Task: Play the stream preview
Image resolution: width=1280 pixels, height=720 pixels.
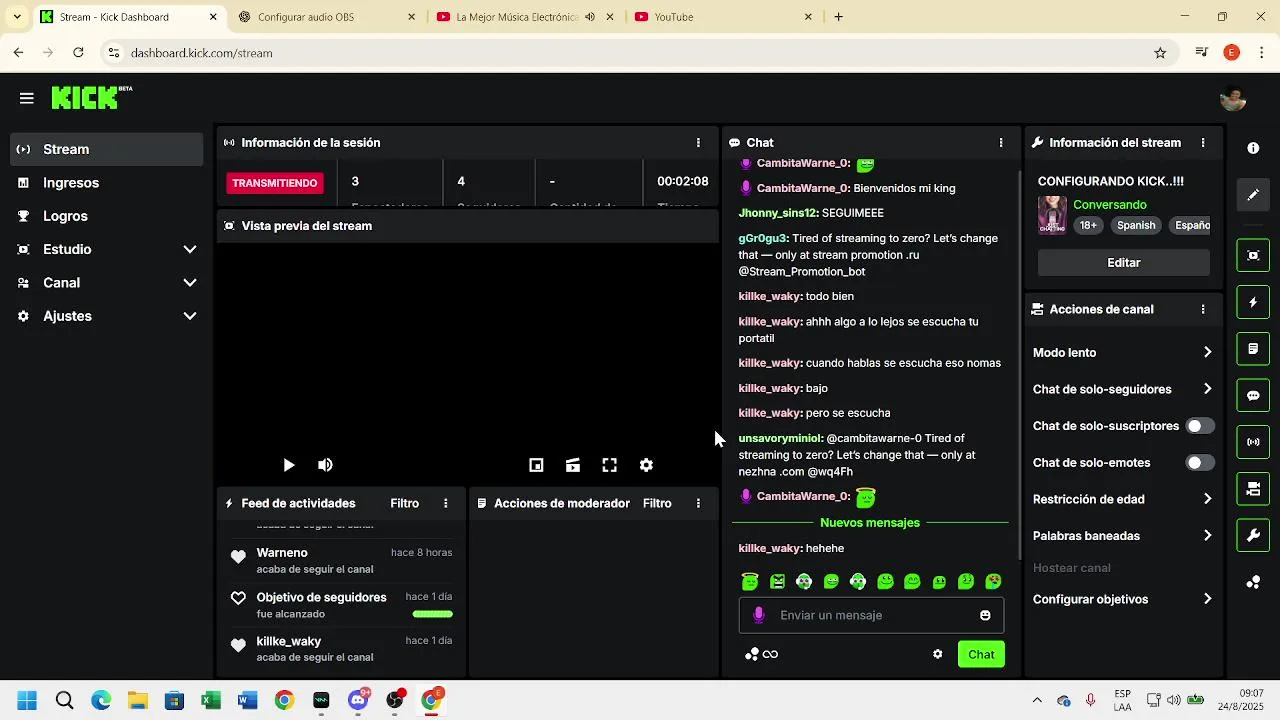Action: click(289, 465)
